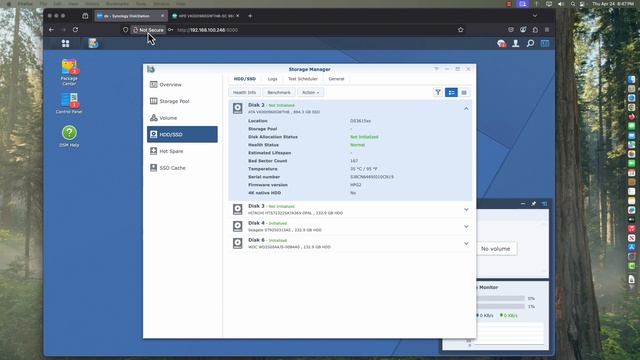Image resolution: width=640 pixels, height=360 pixels.
Task: Click the Bad Sector Count label
Action: [x=267, y=161]
